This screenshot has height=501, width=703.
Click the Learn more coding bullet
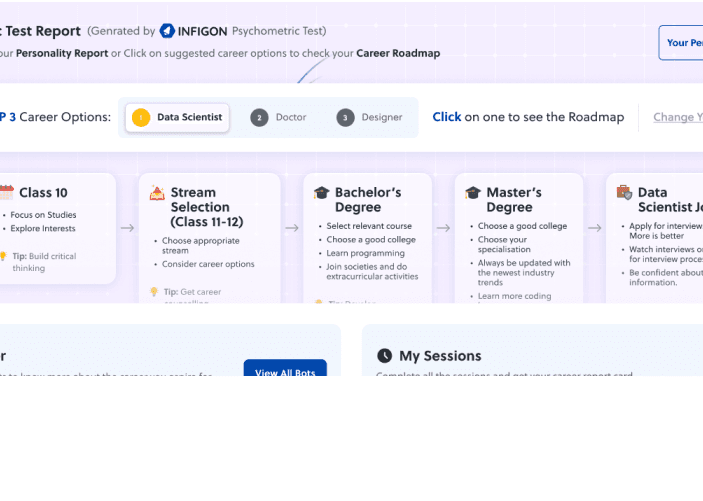[514, 296]
